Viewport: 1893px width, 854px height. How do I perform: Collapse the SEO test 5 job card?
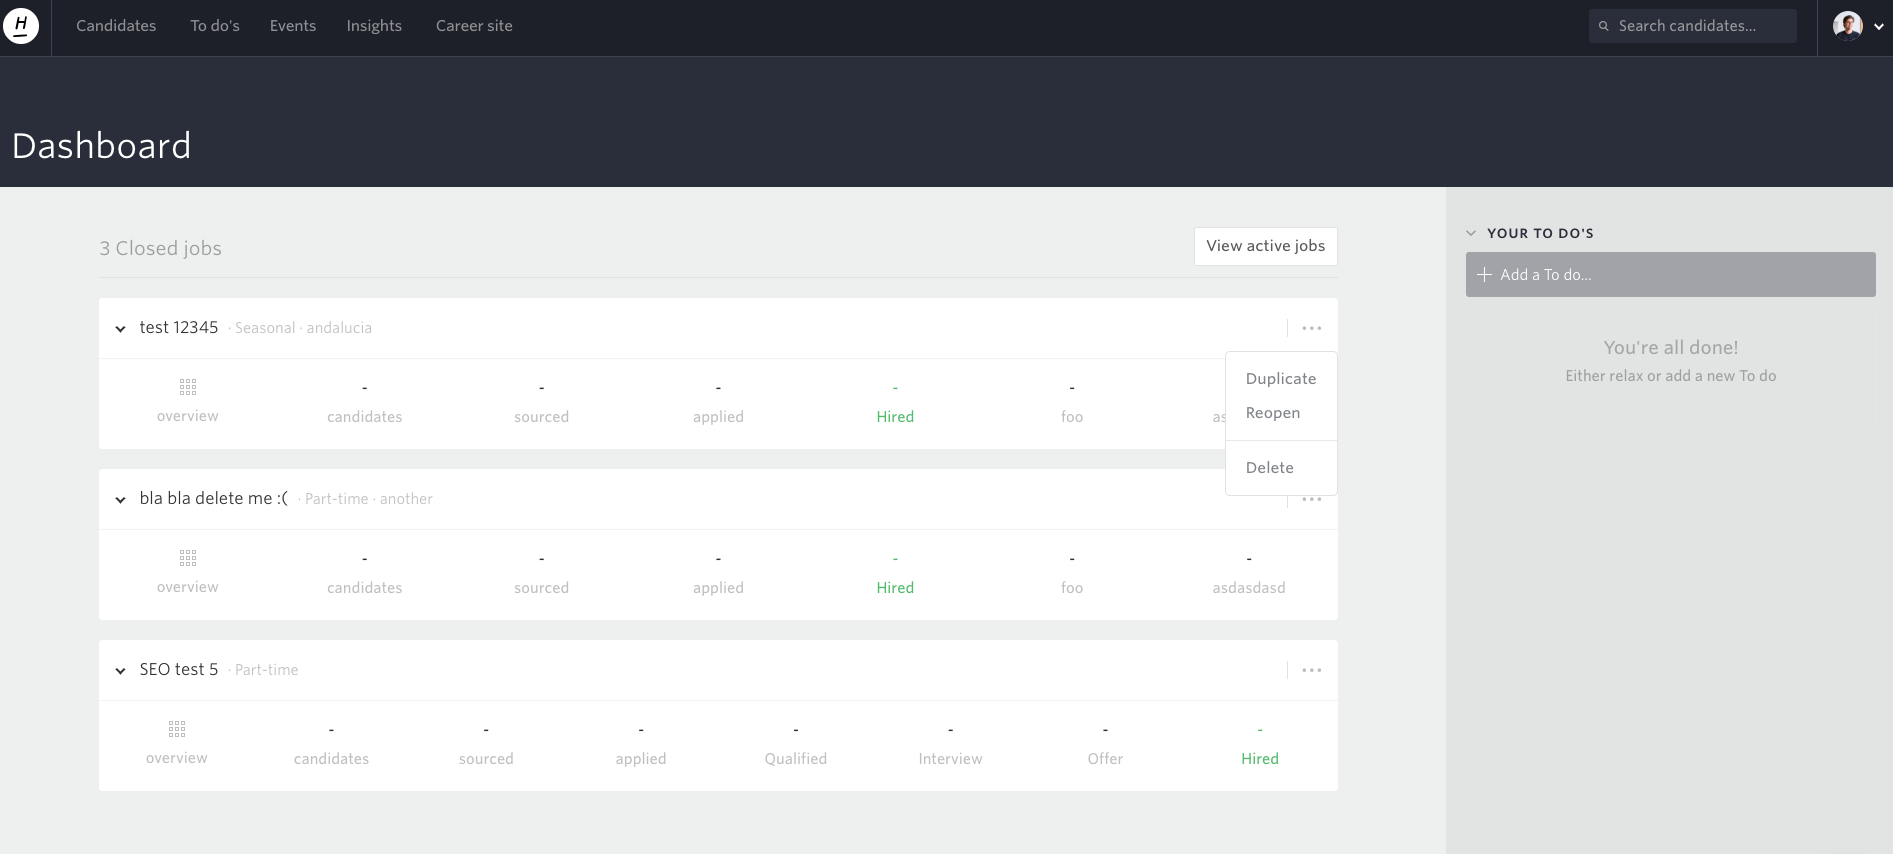coord(120,671)
